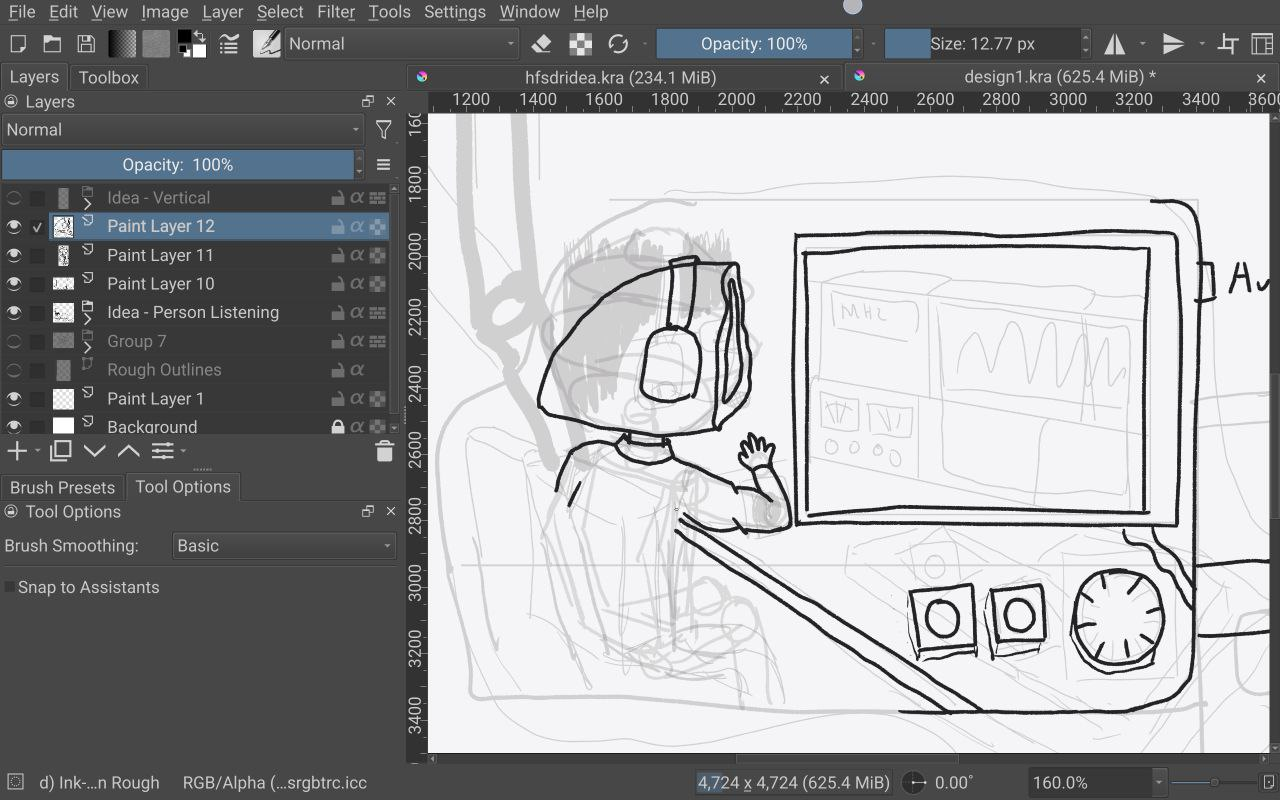Enable horizontal mirror tool
This screenshot has height=800, width=1280.
pyautogui.click(x=1115, y=44)
